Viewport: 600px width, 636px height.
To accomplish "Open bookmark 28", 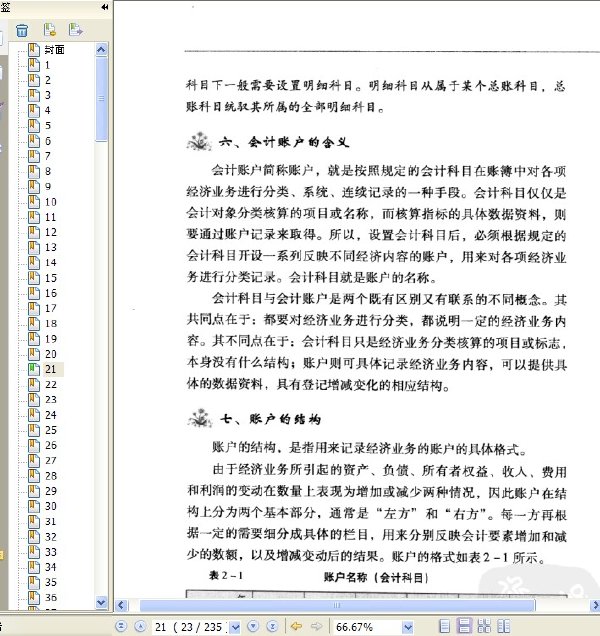I will [50, 476].
